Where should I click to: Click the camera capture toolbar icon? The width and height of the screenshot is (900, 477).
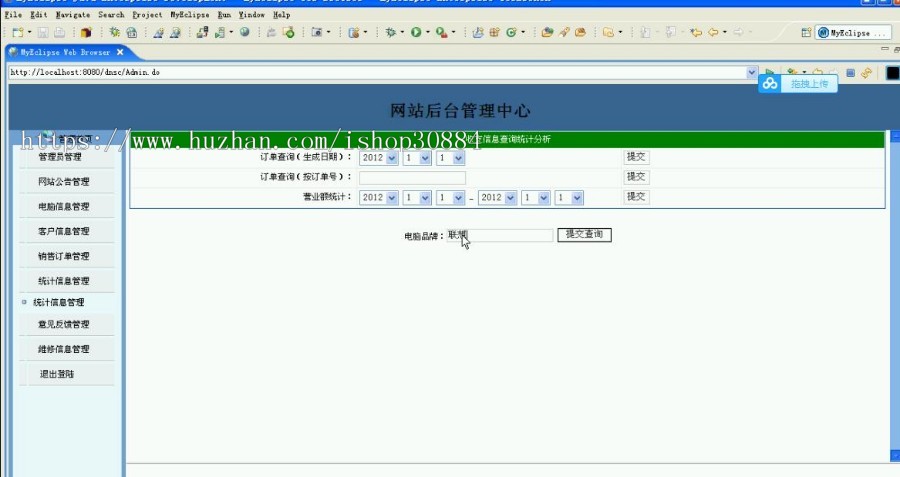tap(316, 32)
